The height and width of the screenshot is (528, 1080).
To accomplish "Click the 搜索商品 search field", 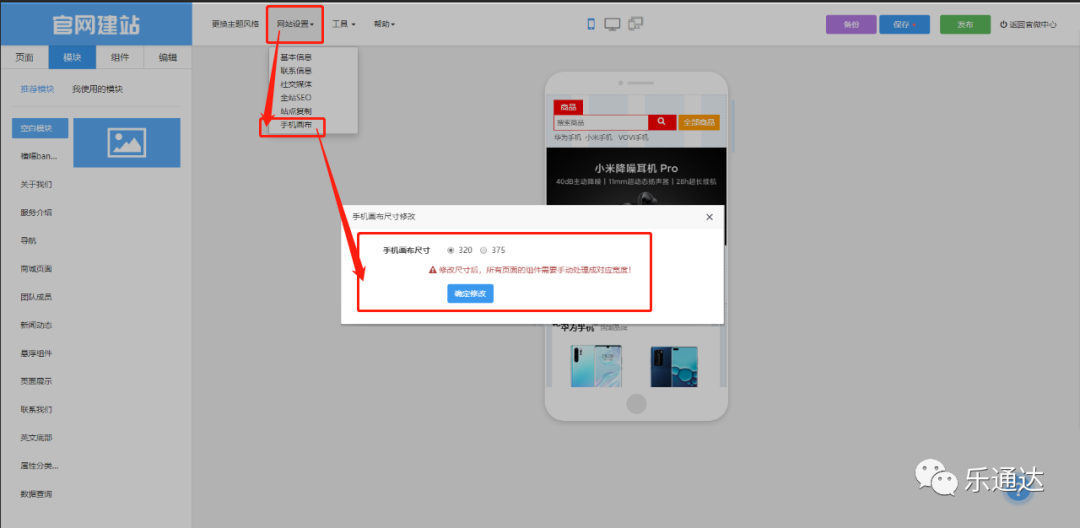I will (601, 123).
